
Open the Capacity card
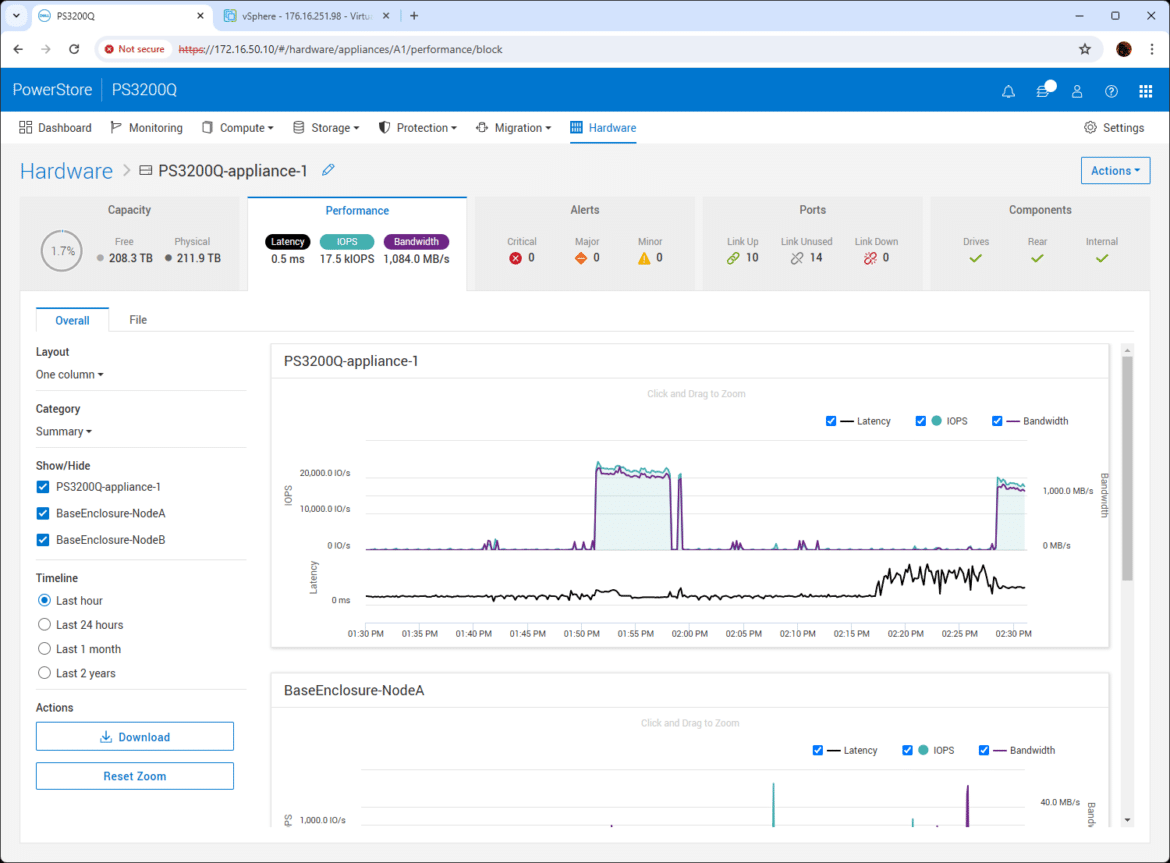click(129, 243)
